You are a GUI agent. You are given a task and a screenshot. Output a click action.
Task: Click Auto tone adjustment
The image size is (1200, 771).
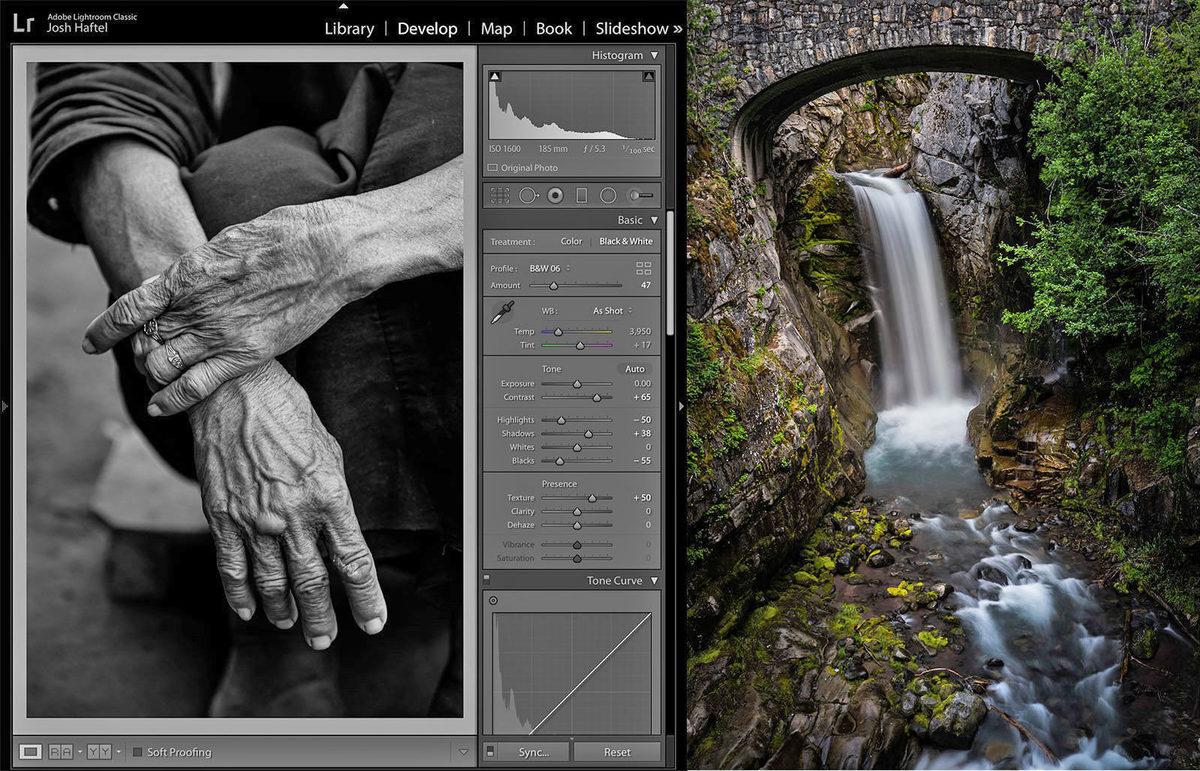coord(637,369)
